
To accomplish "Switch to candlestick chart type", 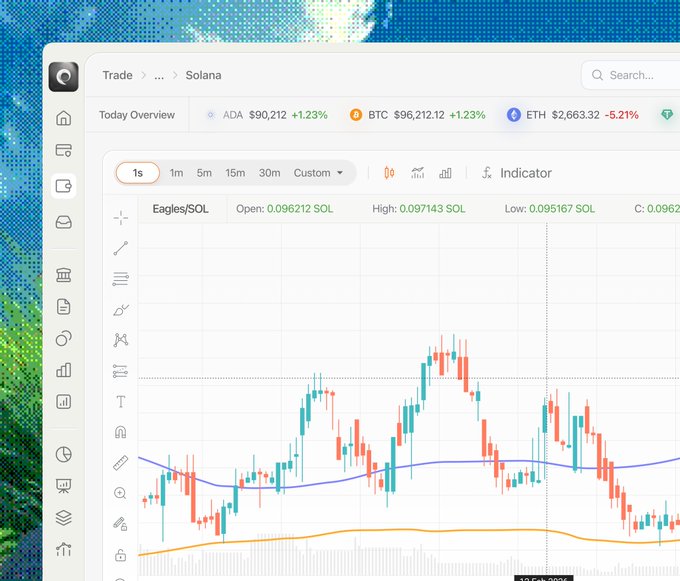I will (389, 173).
